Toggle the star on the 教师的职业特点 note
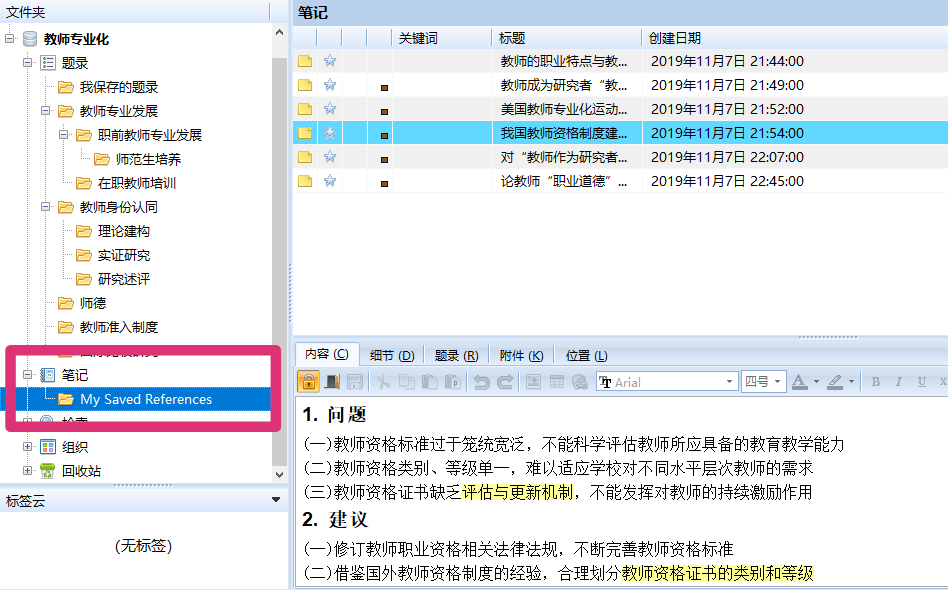 tap(330, 60)
